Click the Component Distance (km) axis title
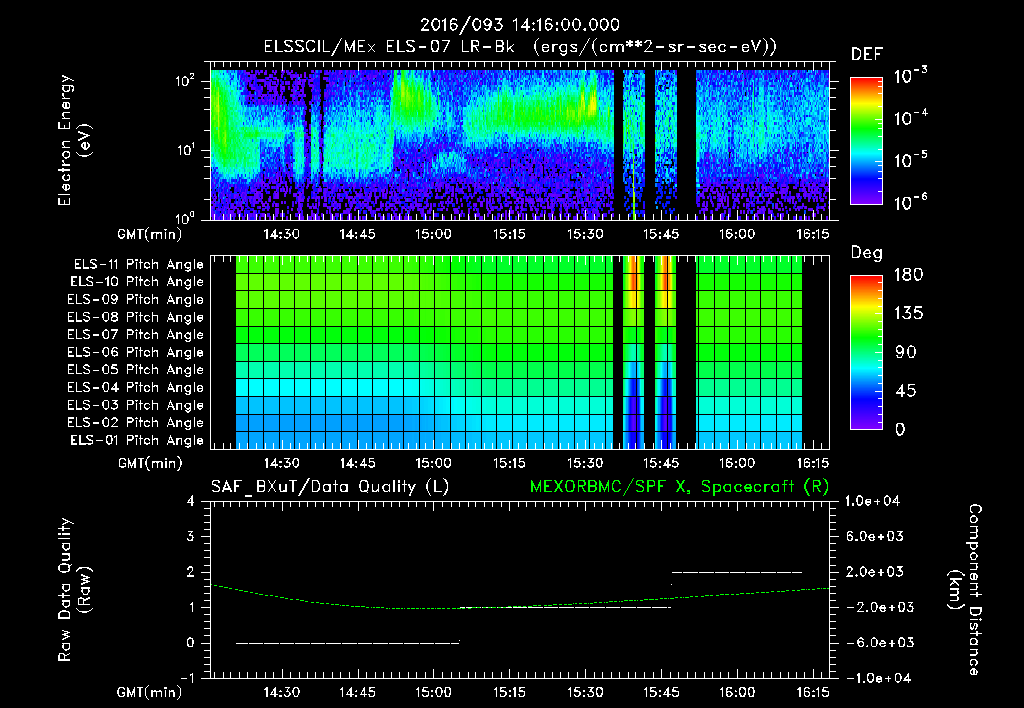The height and width of the screenshot is (708, 1024). 965,590
